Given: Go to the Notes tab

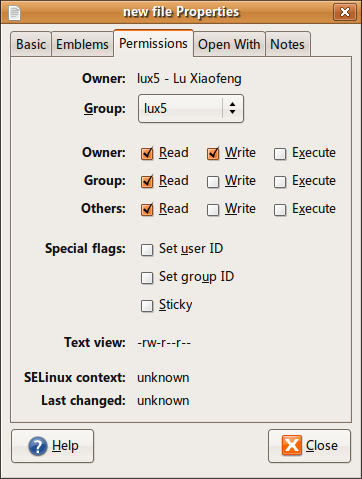Looking at the screenshot, I should click(288, 44).
